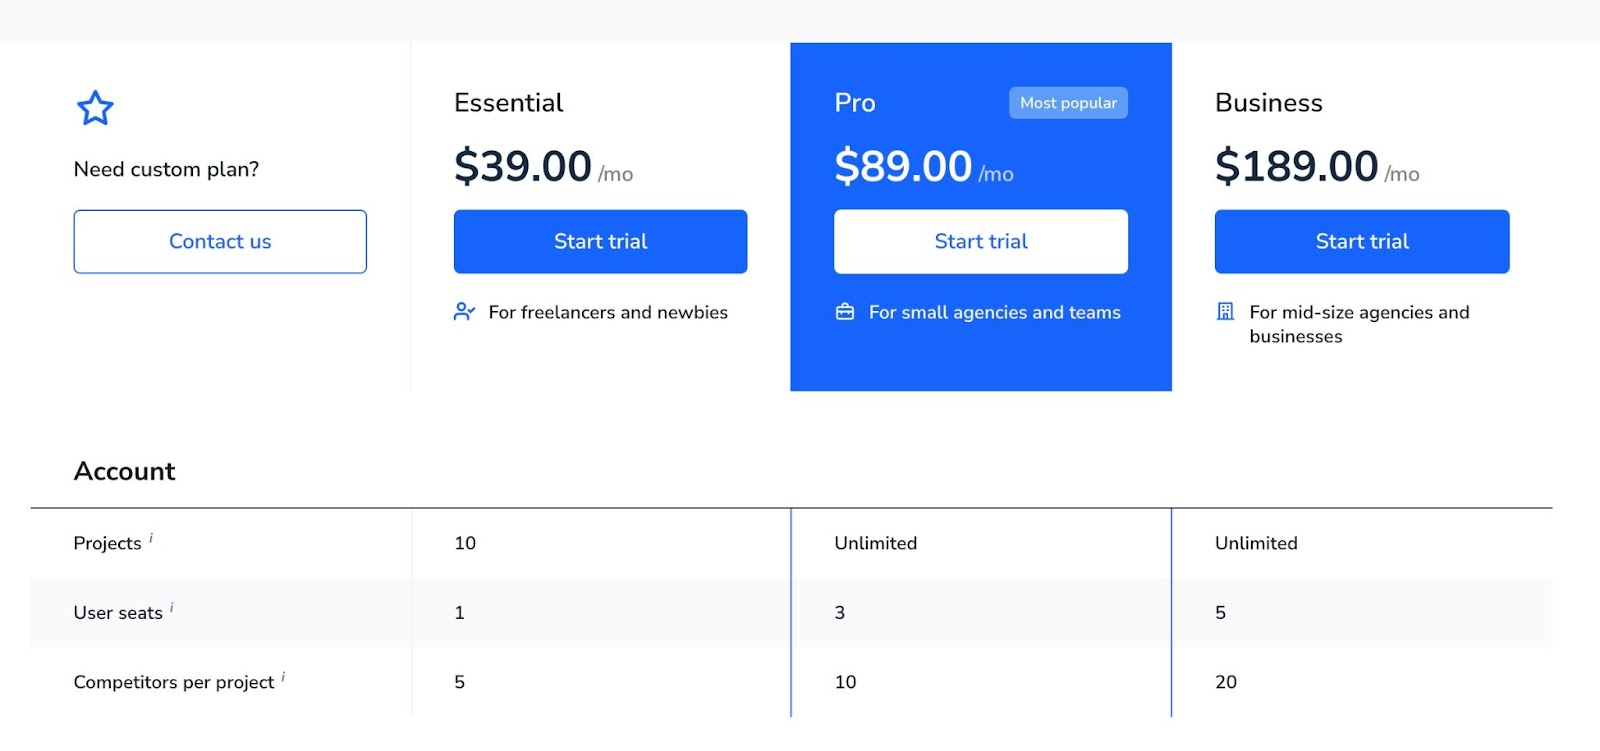Click the building icon under Business plan
The image size is (1600, 751).
click(x=1225, y=312)
